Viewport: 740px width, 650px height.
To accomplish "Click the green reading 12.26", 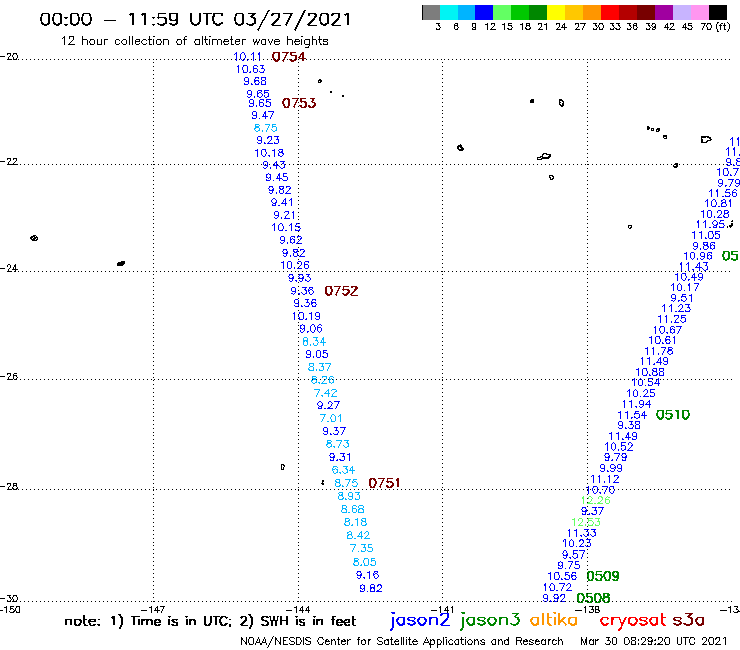I will tap(596, 500).
